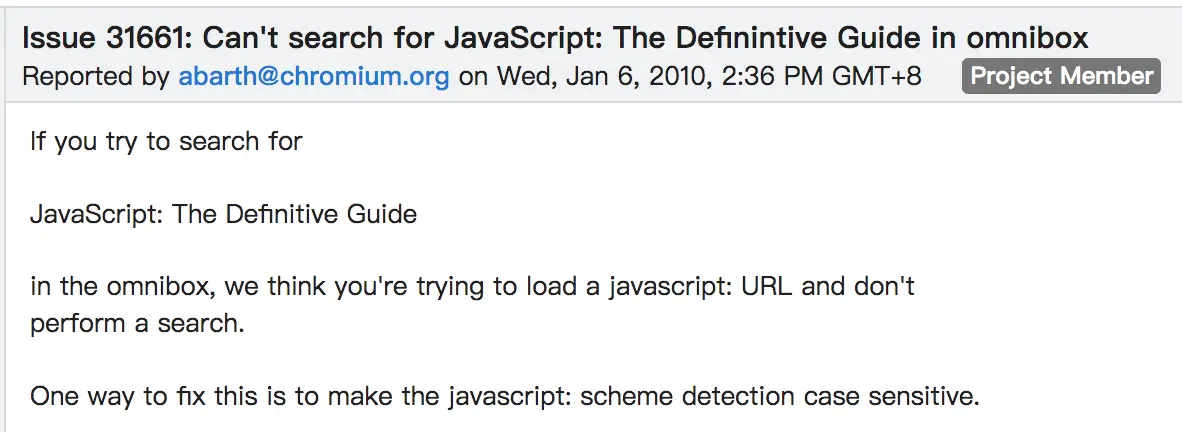Click the sentence beginning "One way to fix this"

point(504,397)
